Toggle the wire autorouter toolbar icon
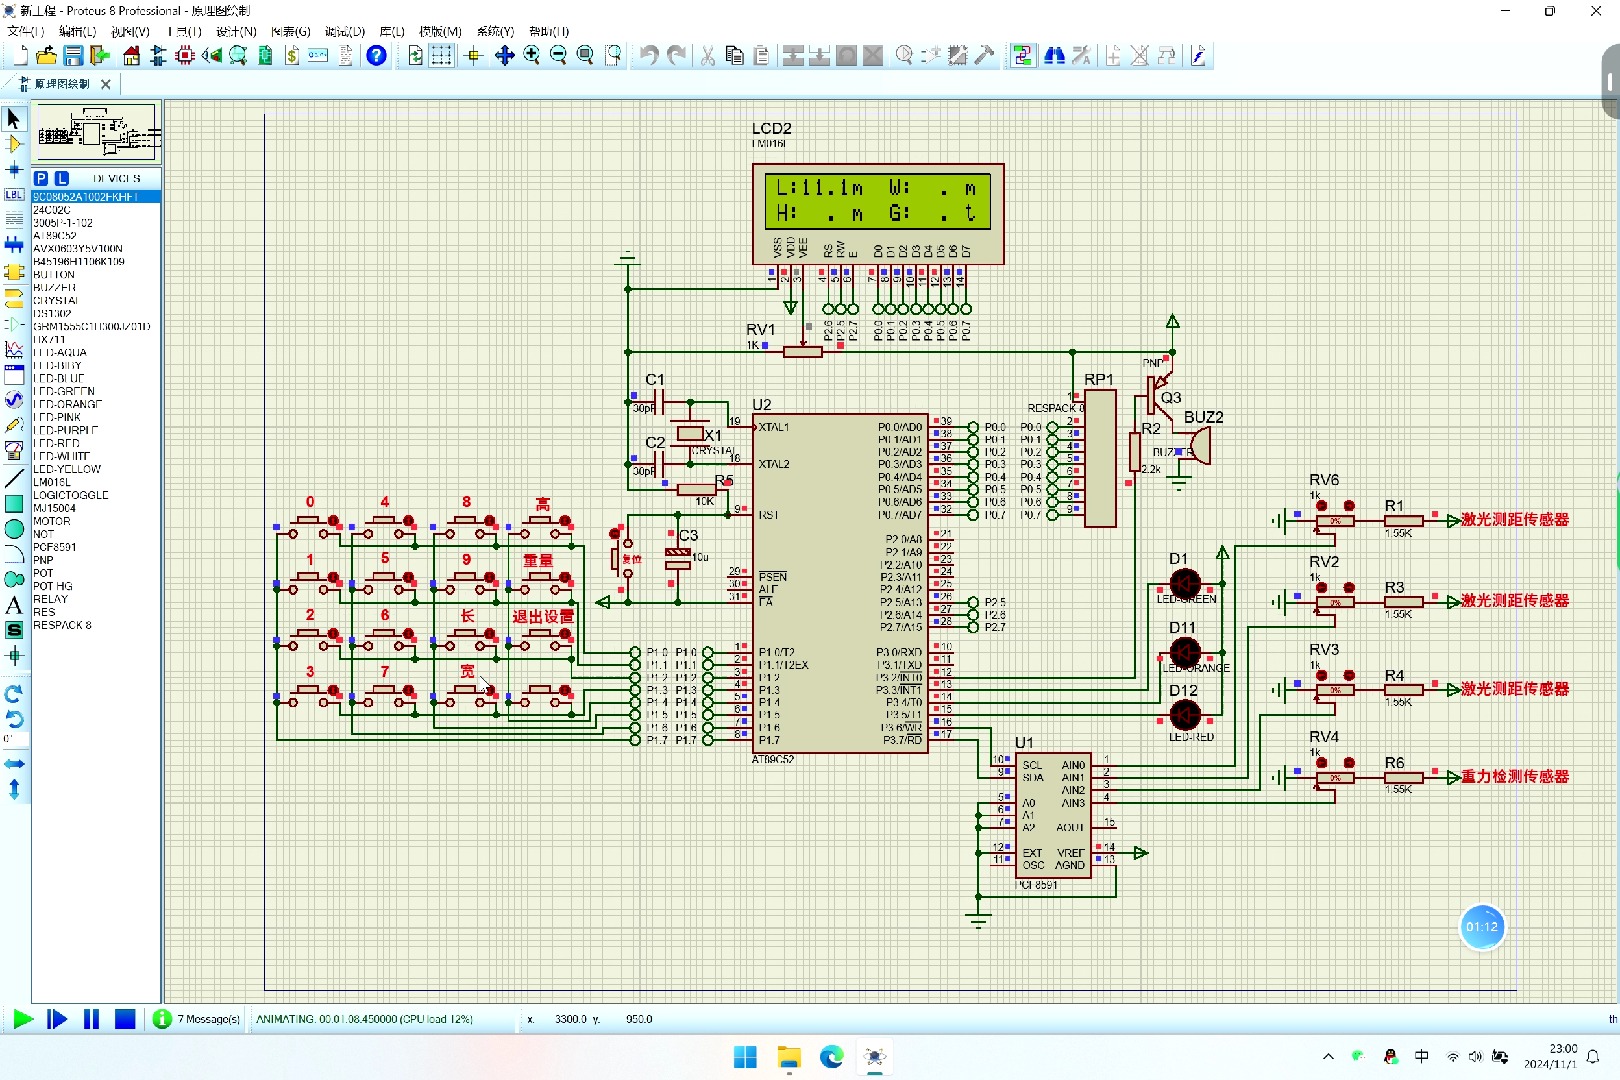The image size is (1620, 1080). coord(1022,56)
